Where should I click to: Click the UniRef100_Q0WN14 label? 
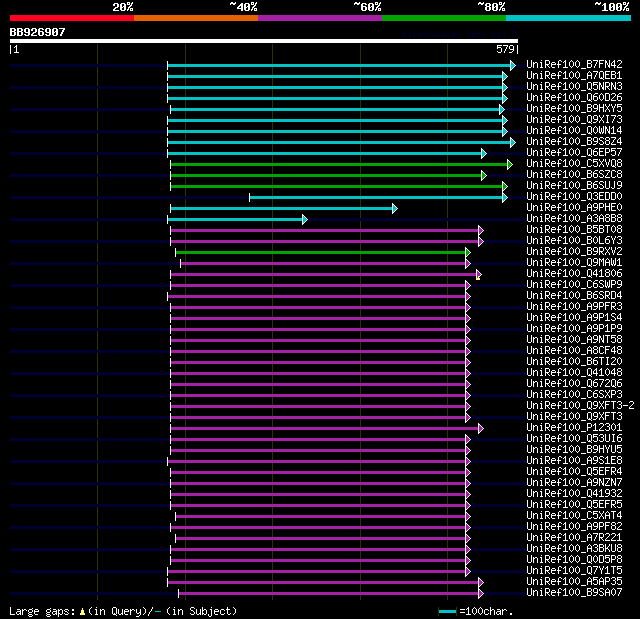(x=574, y=131)
